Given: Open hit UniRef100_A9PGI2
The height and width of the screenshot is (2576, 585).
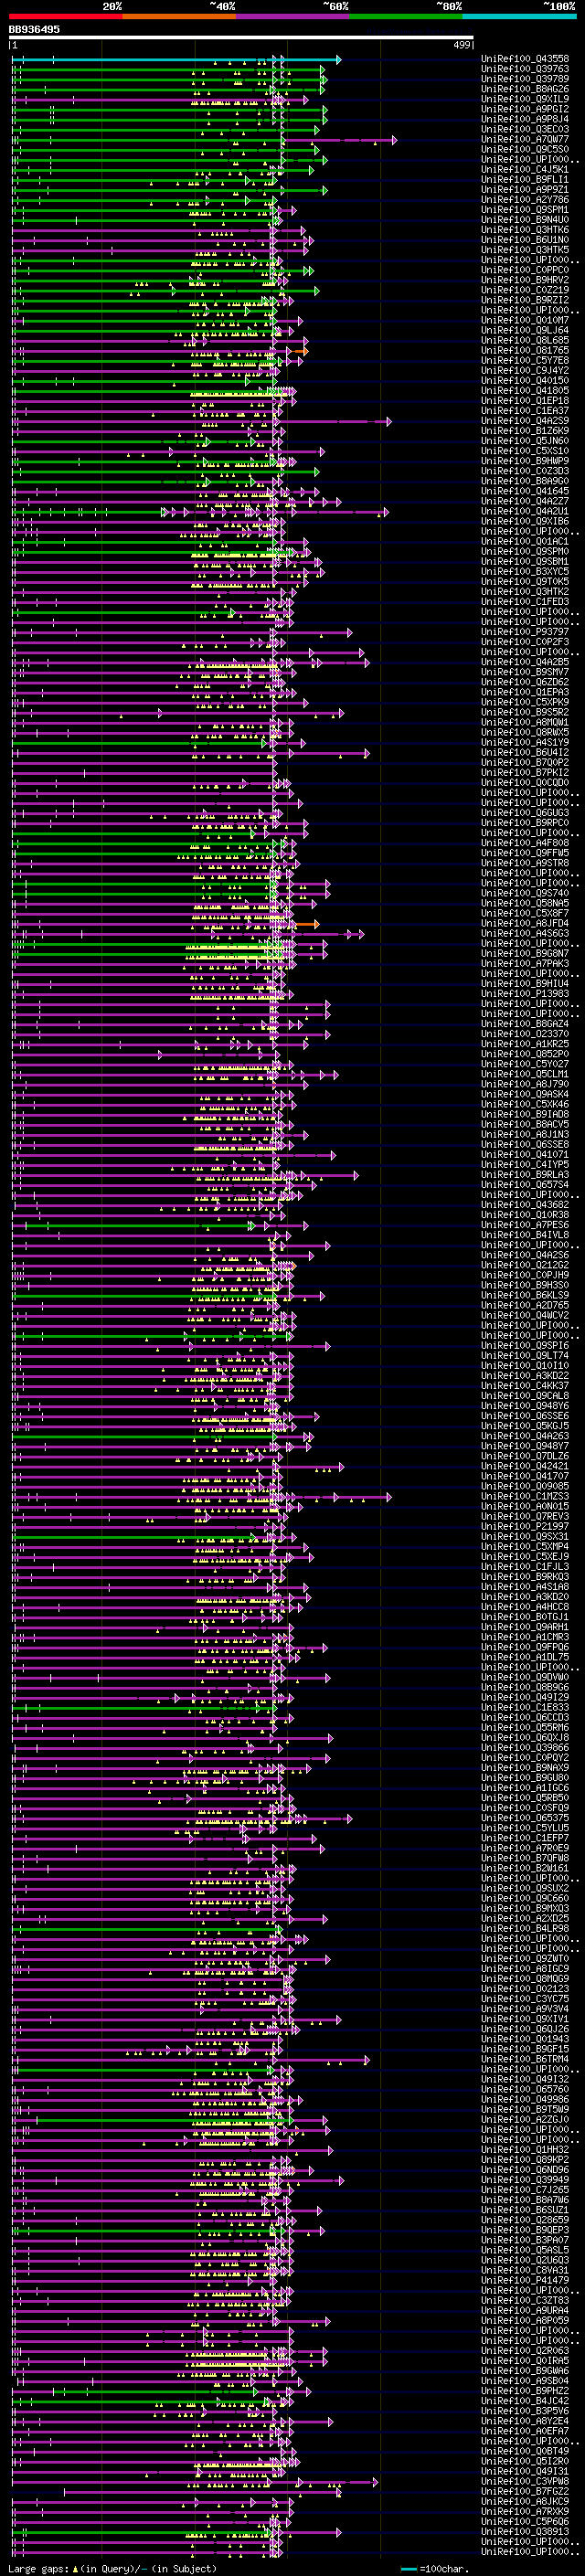Looking at the screenshot, I should click(525, 109).
